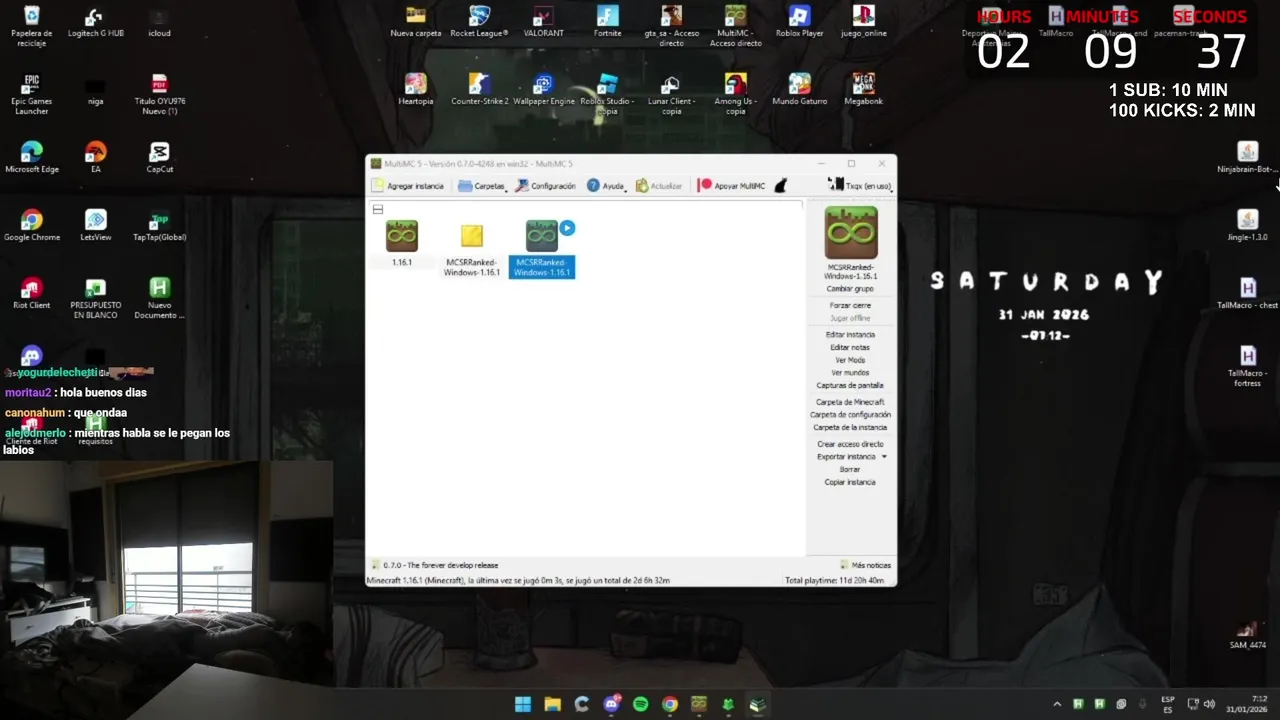Open the Among Us - copia shortcut
Image resolution: width=1280 pixels, height=720 pixels.
(x=735, y=93)
